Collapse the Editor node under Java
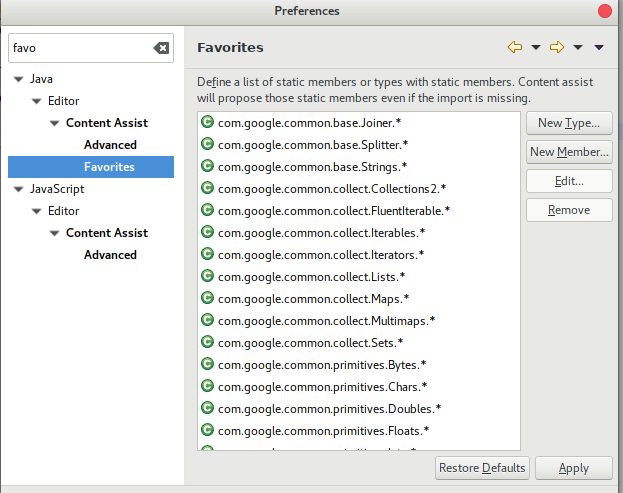 37,101
